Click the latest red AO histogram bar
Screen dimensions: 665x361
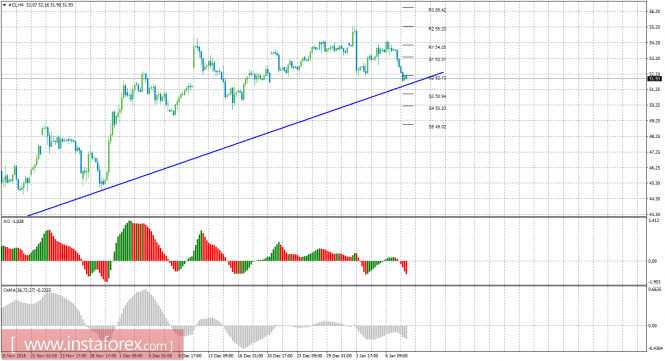pyautogui.click(x=406, y=267)
